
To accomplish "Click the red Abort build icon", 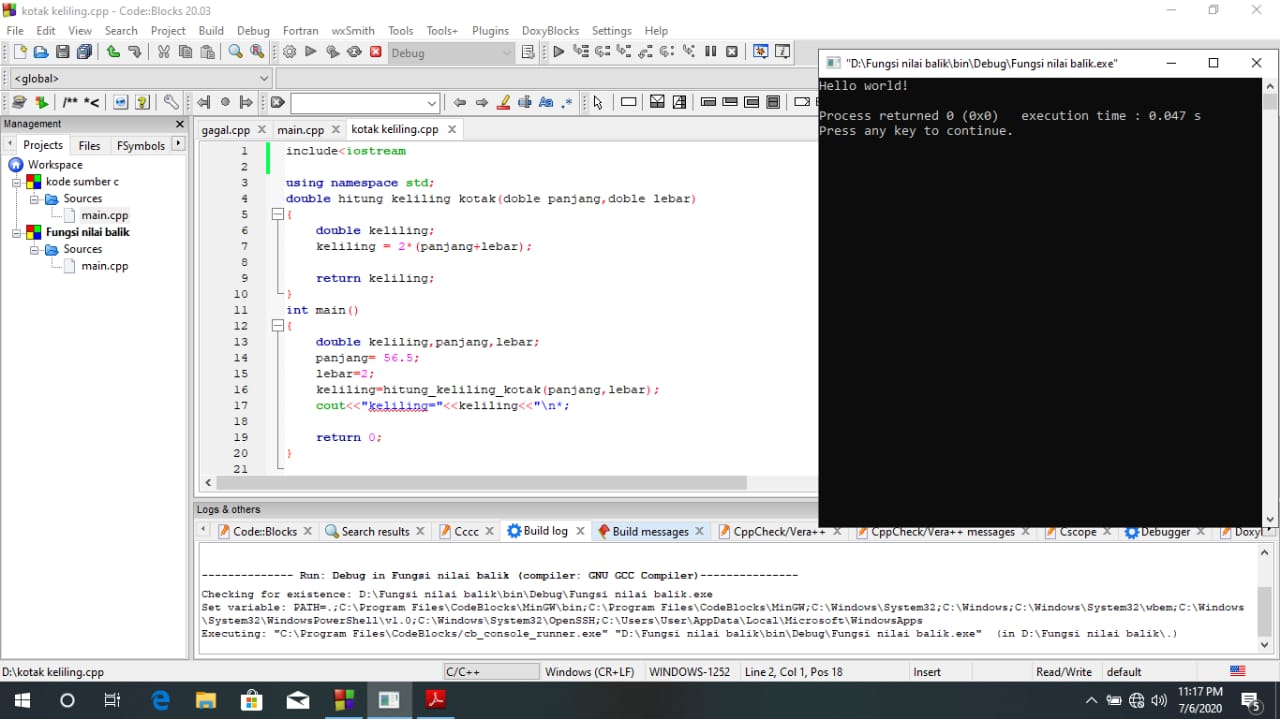I will [376, 52].
